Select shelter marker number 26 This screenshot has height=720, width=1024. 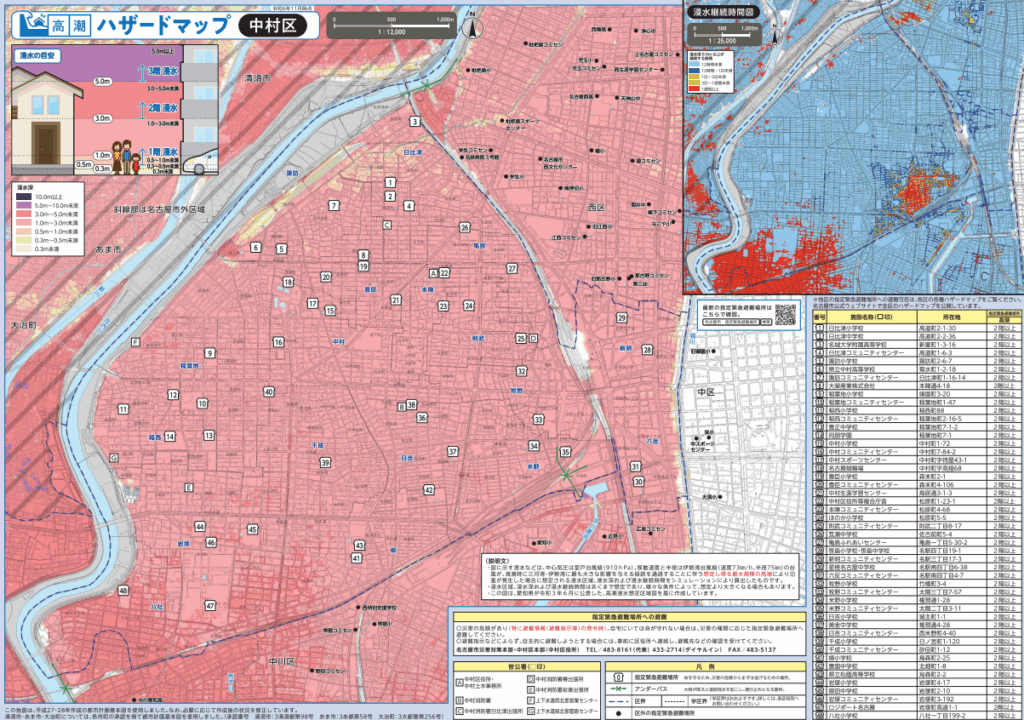coord(465,228)
